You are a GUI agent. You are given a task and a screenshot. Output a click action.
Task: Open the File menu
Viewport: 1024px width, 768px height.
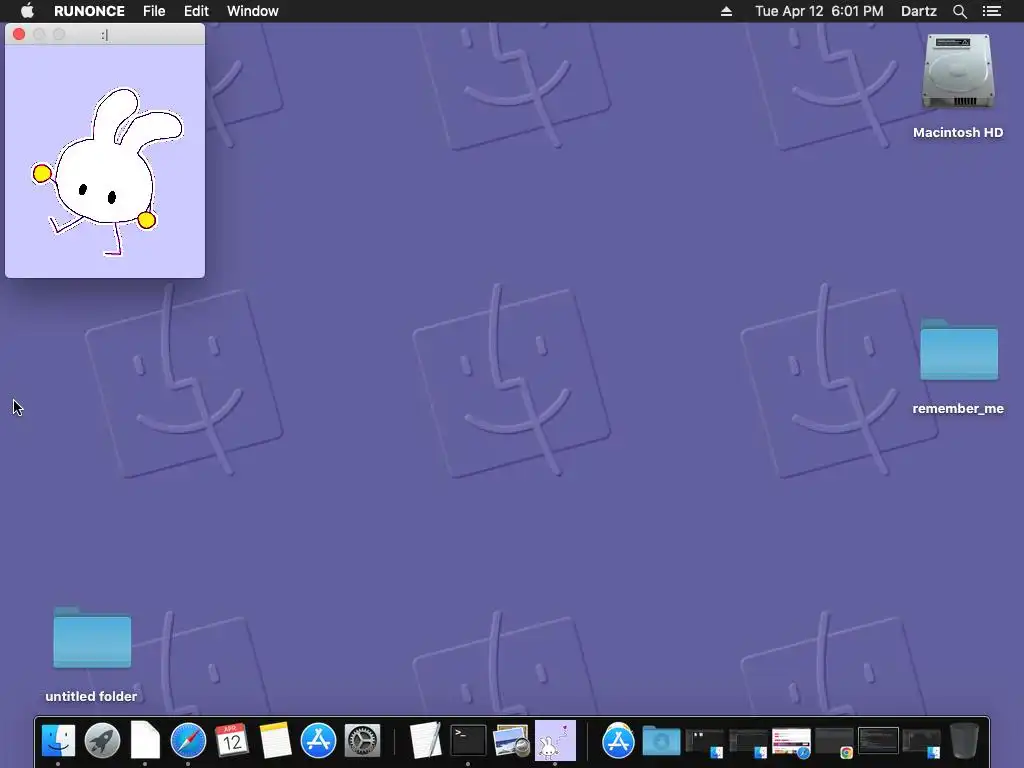click(x=154, y=11)
